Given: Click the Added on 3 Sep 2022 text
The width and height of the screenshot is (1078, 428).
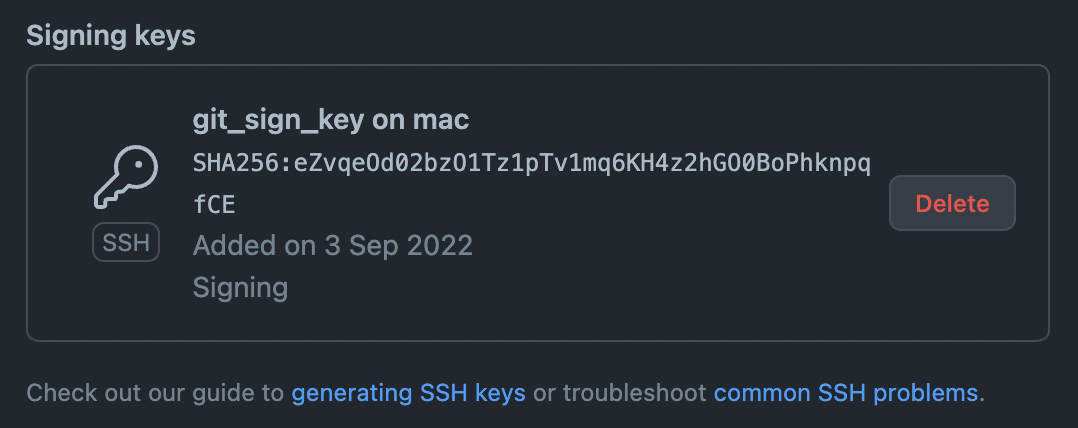Looking at the screenshot, I should 333,245.
